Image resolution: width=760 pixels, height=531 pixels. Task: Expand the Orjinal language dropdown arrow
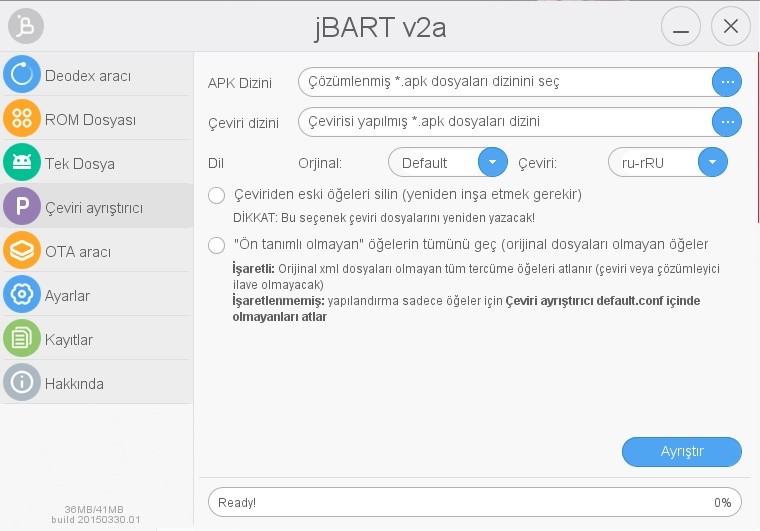tap(492, 162)
